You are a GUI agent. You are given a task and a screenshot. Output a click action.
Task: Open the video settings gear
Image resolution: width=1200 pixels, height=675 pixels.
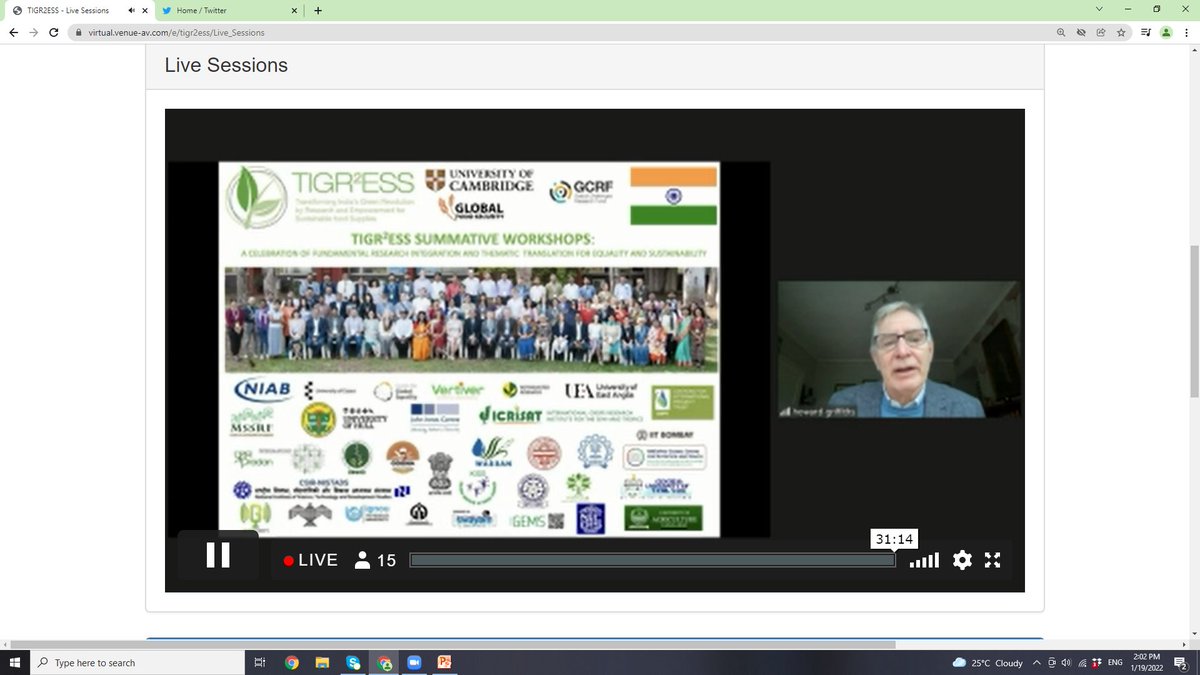(x=962, y=560)
